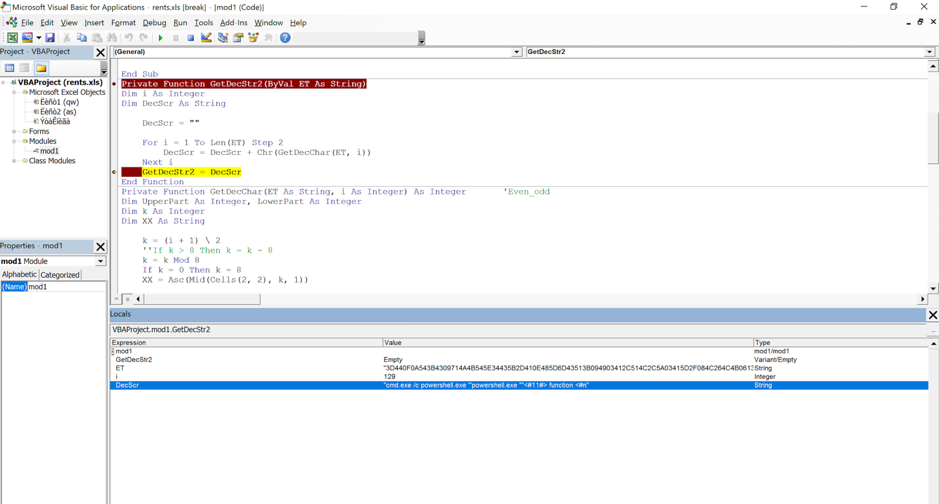
Task: Switch to Procedure View button below code
Action: (x=117, y=298)
